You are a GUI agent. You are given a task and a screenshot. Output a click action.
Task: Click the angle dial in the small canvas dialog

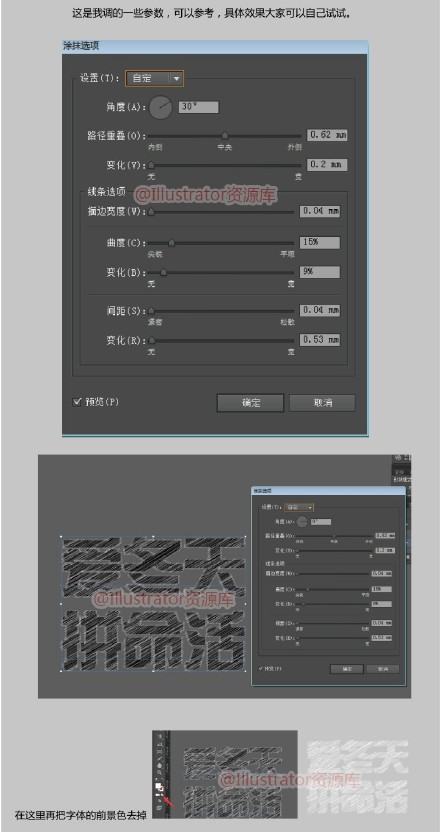[x=302, y=522]
